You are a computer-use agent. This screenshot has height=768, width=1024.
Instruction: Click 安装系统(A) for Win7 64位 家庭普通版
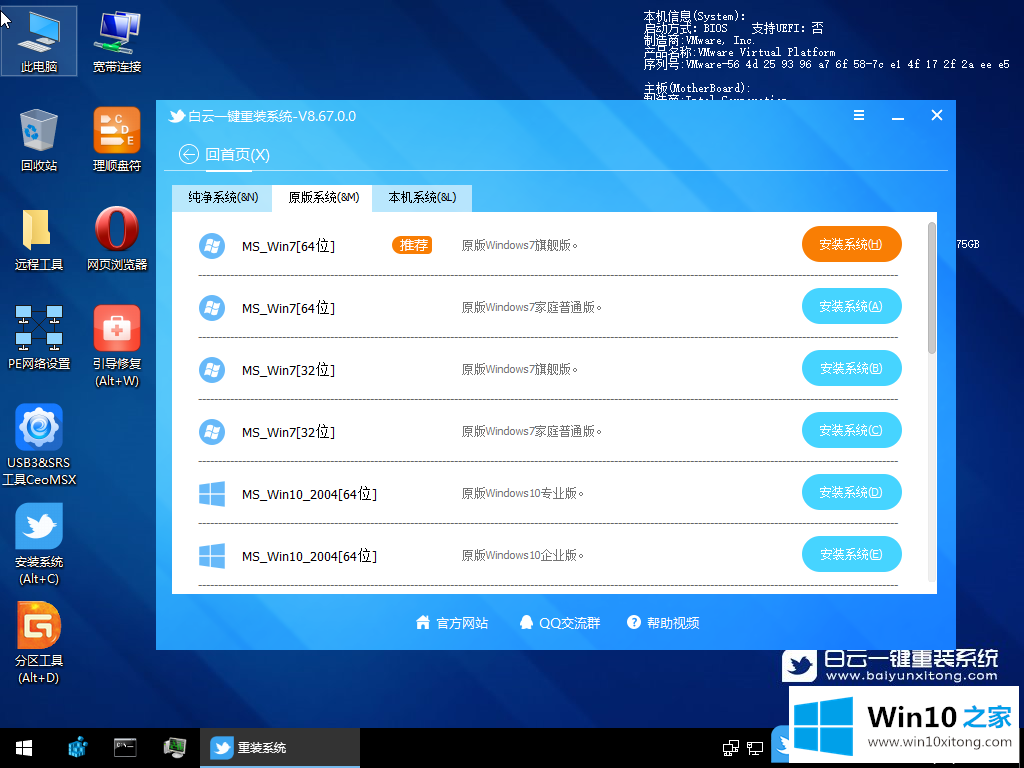click(x=852, y=306)
